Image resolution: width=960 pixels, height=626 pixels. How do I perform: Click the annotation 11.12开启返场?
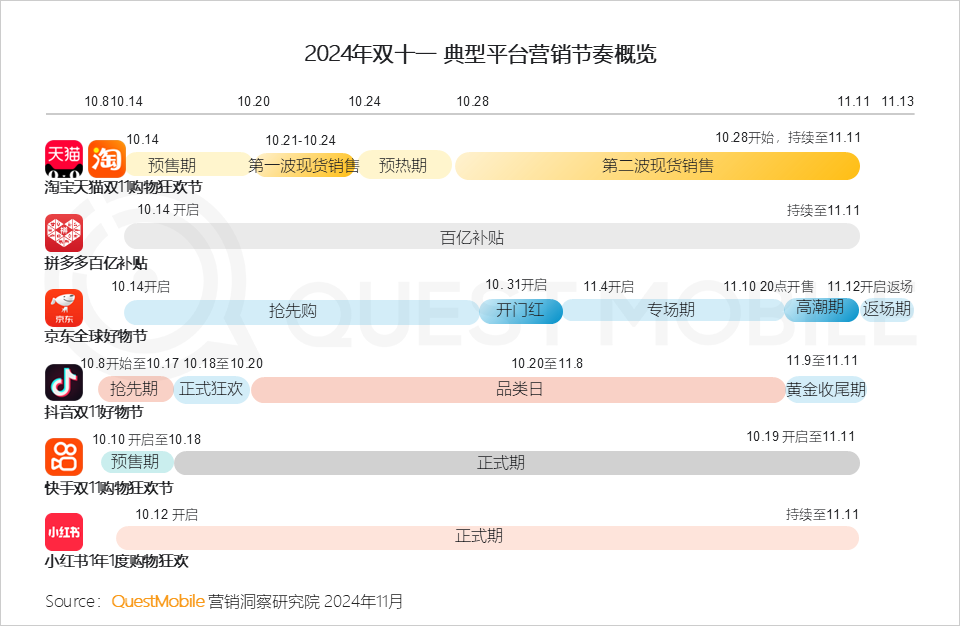point(870,287)
